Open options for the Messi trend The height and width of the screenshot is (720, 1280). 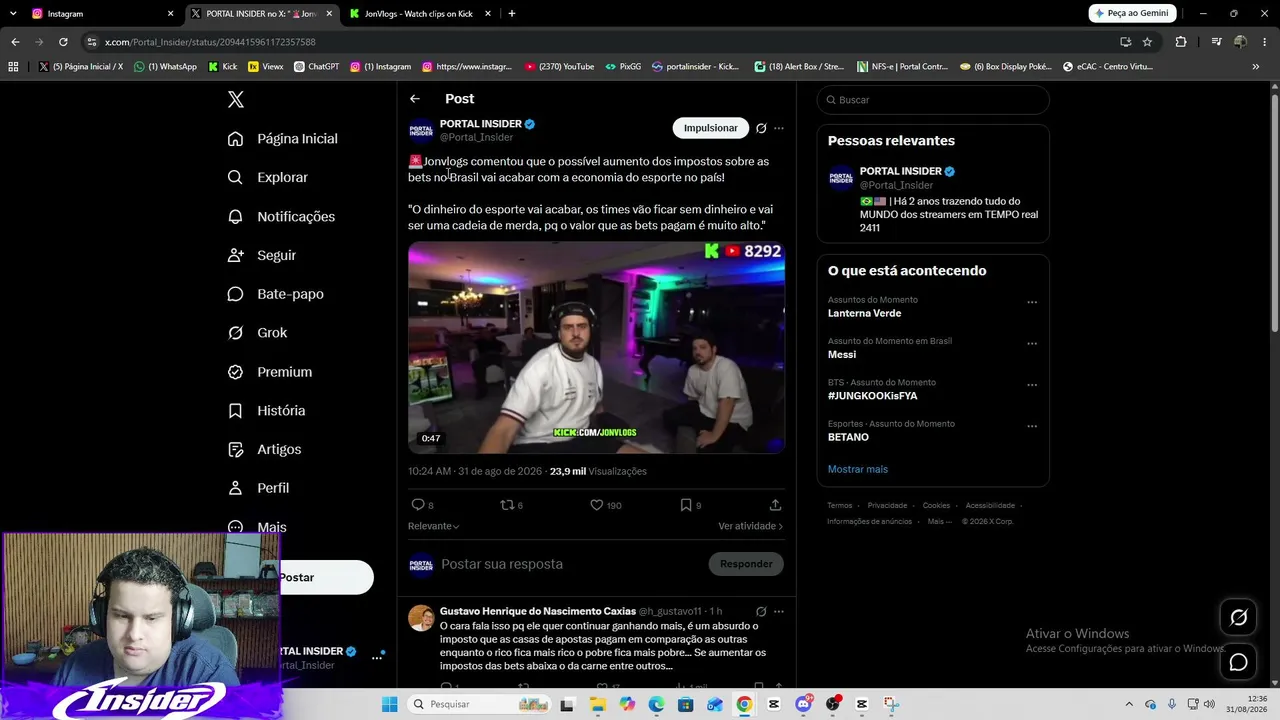coord(1032,343)
